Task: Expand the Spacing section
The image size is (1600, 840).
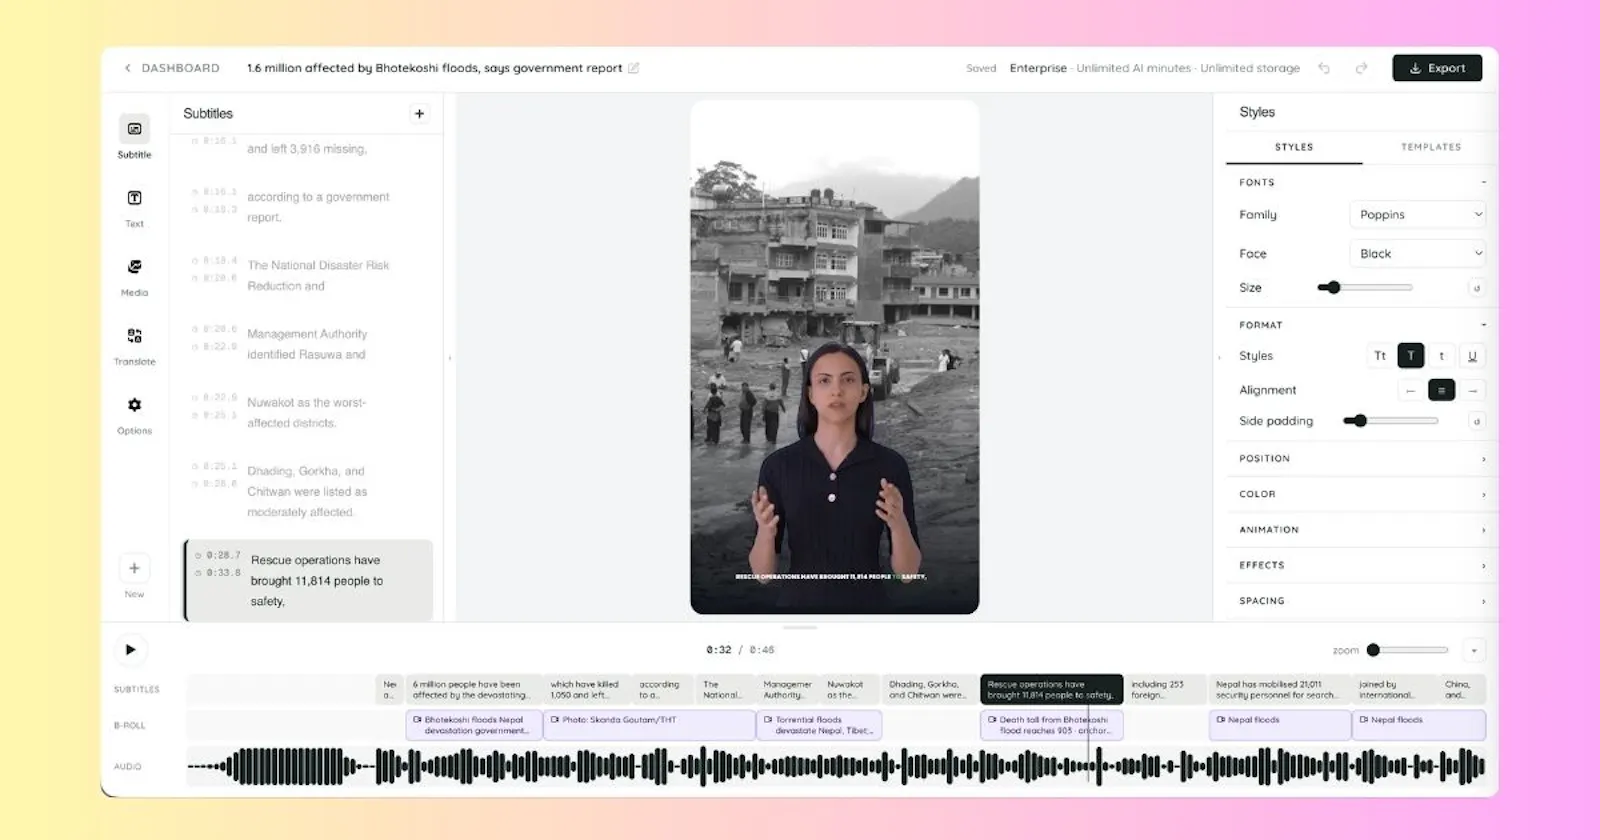Action: [1362, 601]
